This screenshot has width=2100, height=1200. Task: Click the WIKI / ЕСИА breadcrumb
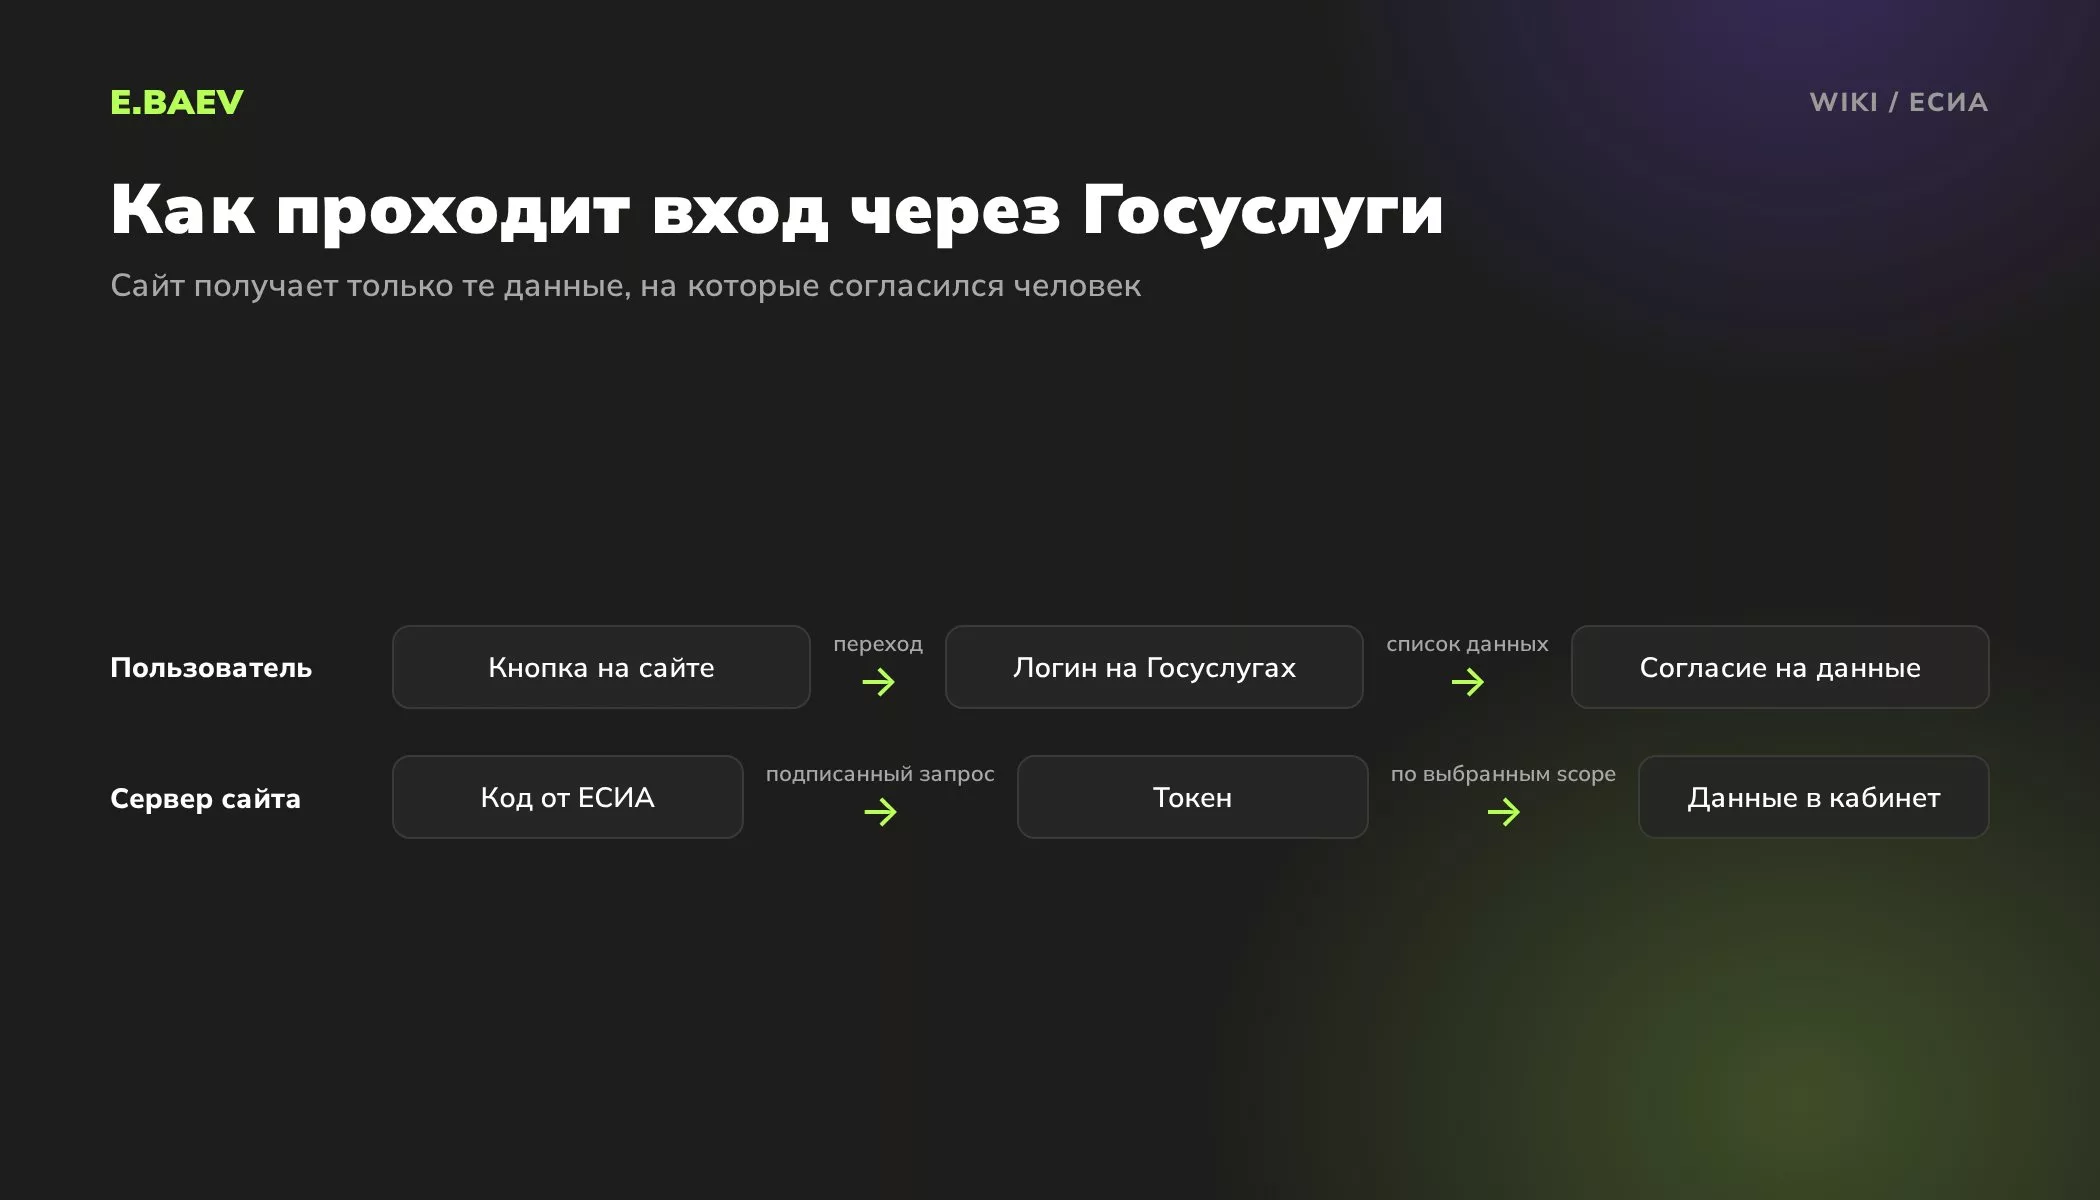pos(1898,102)
